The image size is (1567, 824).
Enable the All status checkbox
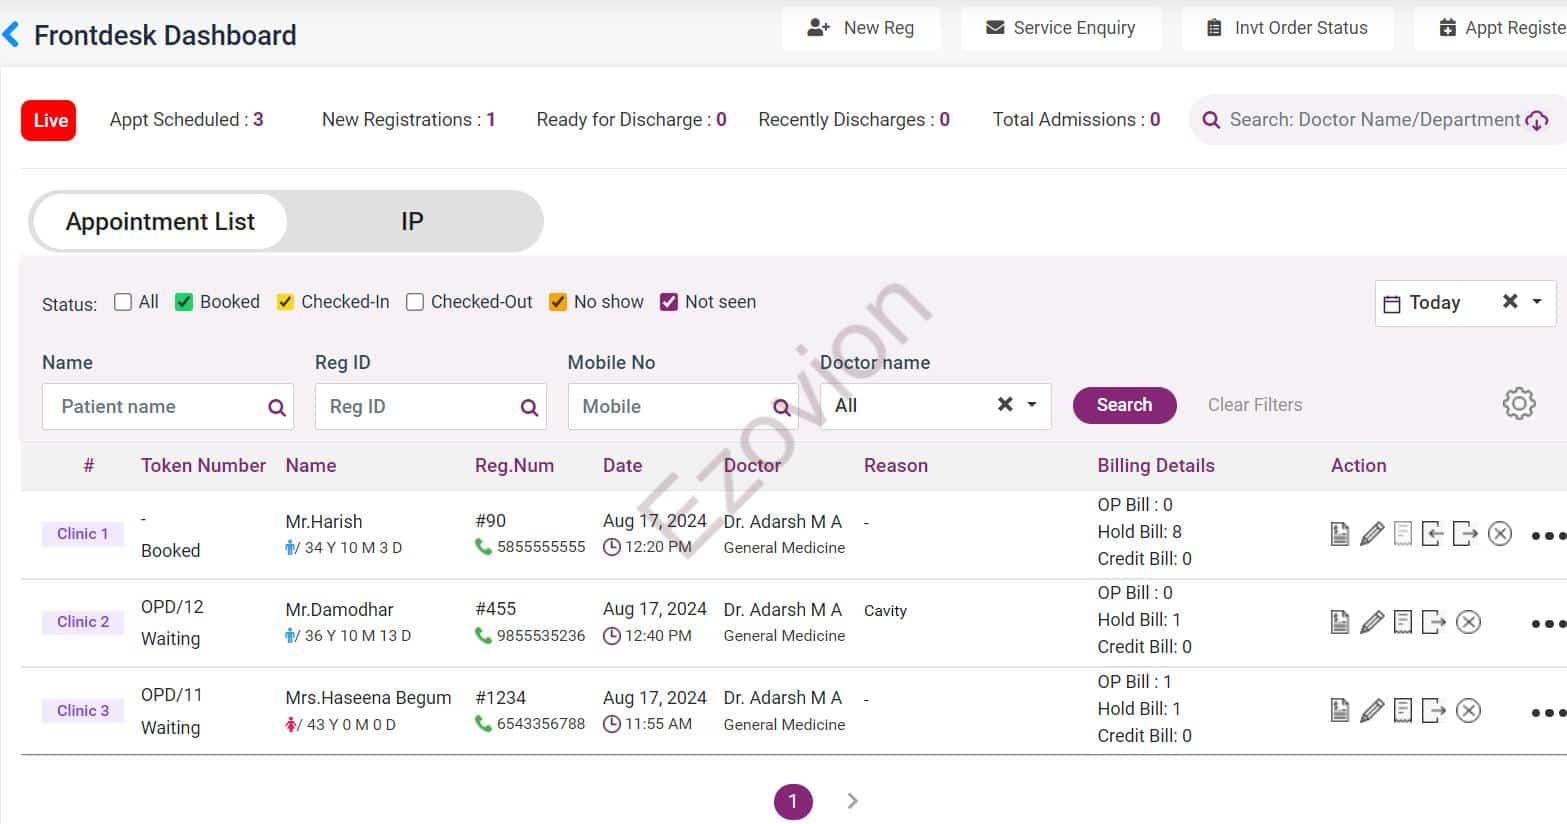click(123, 302)
